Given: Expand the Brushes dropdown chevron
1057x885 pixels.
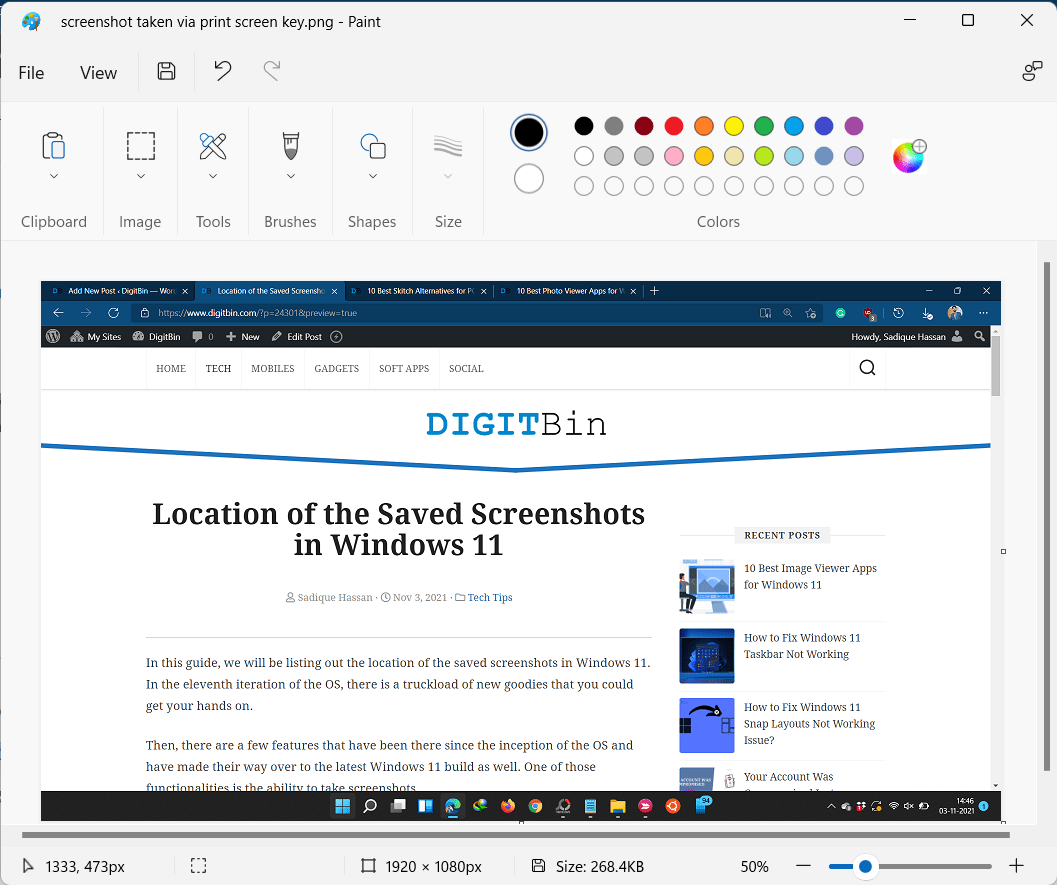Looking at the screenshot, I should tap(290, 176).
